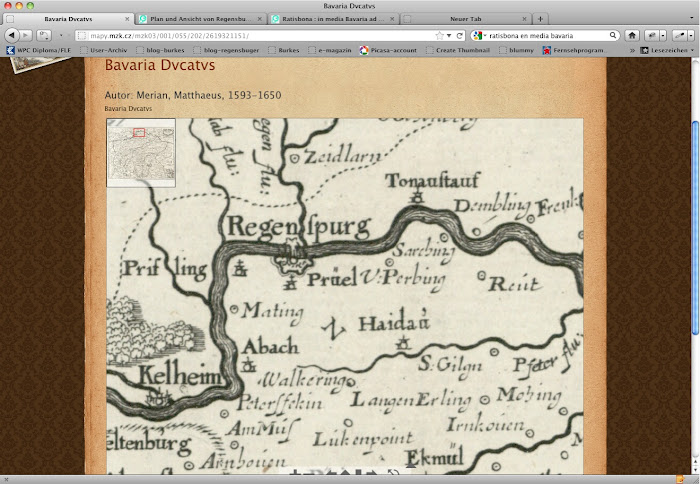Close the Neuer Tab tab
The width and height of the screenshot is (700, 484).
pyautogui.click(x=525, y=19)
